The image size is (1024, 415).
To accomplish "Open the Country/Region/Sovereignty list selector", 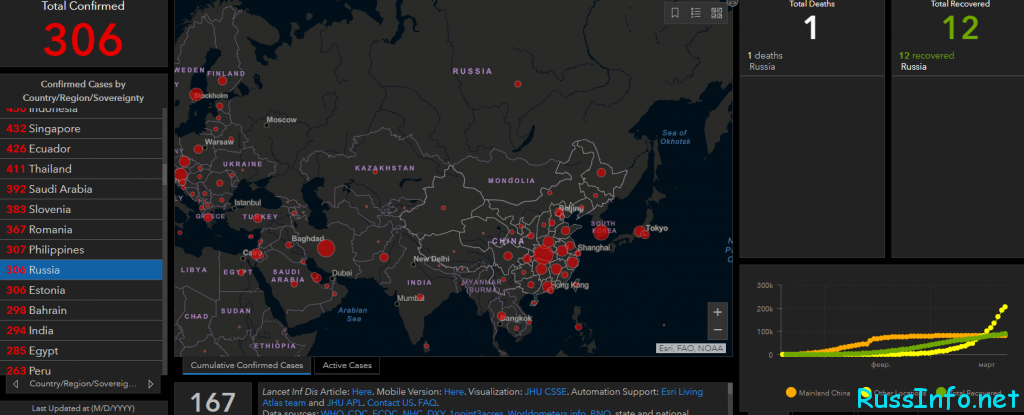I will coord(83,384).
